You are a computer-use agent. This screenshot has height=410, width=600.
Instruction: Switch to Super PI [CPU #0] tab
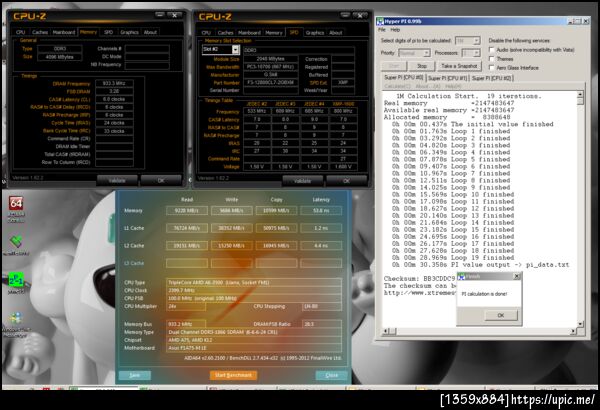pyautogui.click(x=404, y=77)
